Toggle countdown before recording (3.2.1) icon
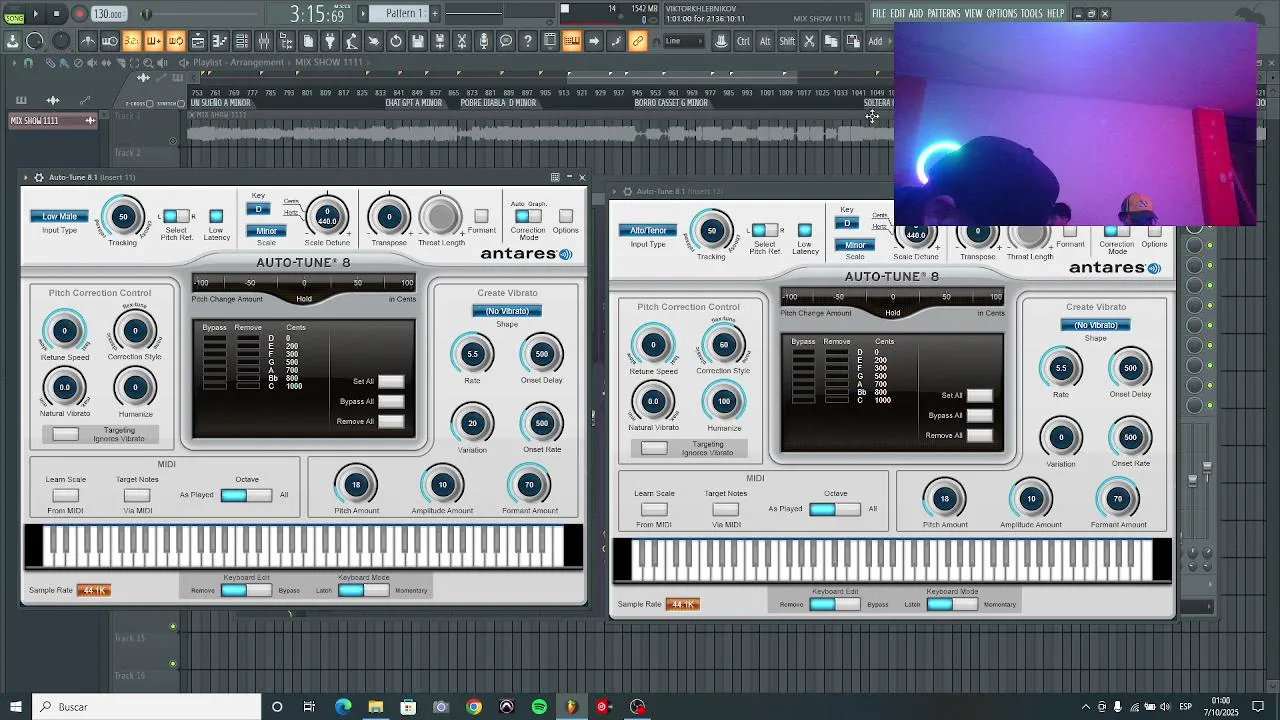The width and height of the screenshot is (1280, 720). coord(132,41)
